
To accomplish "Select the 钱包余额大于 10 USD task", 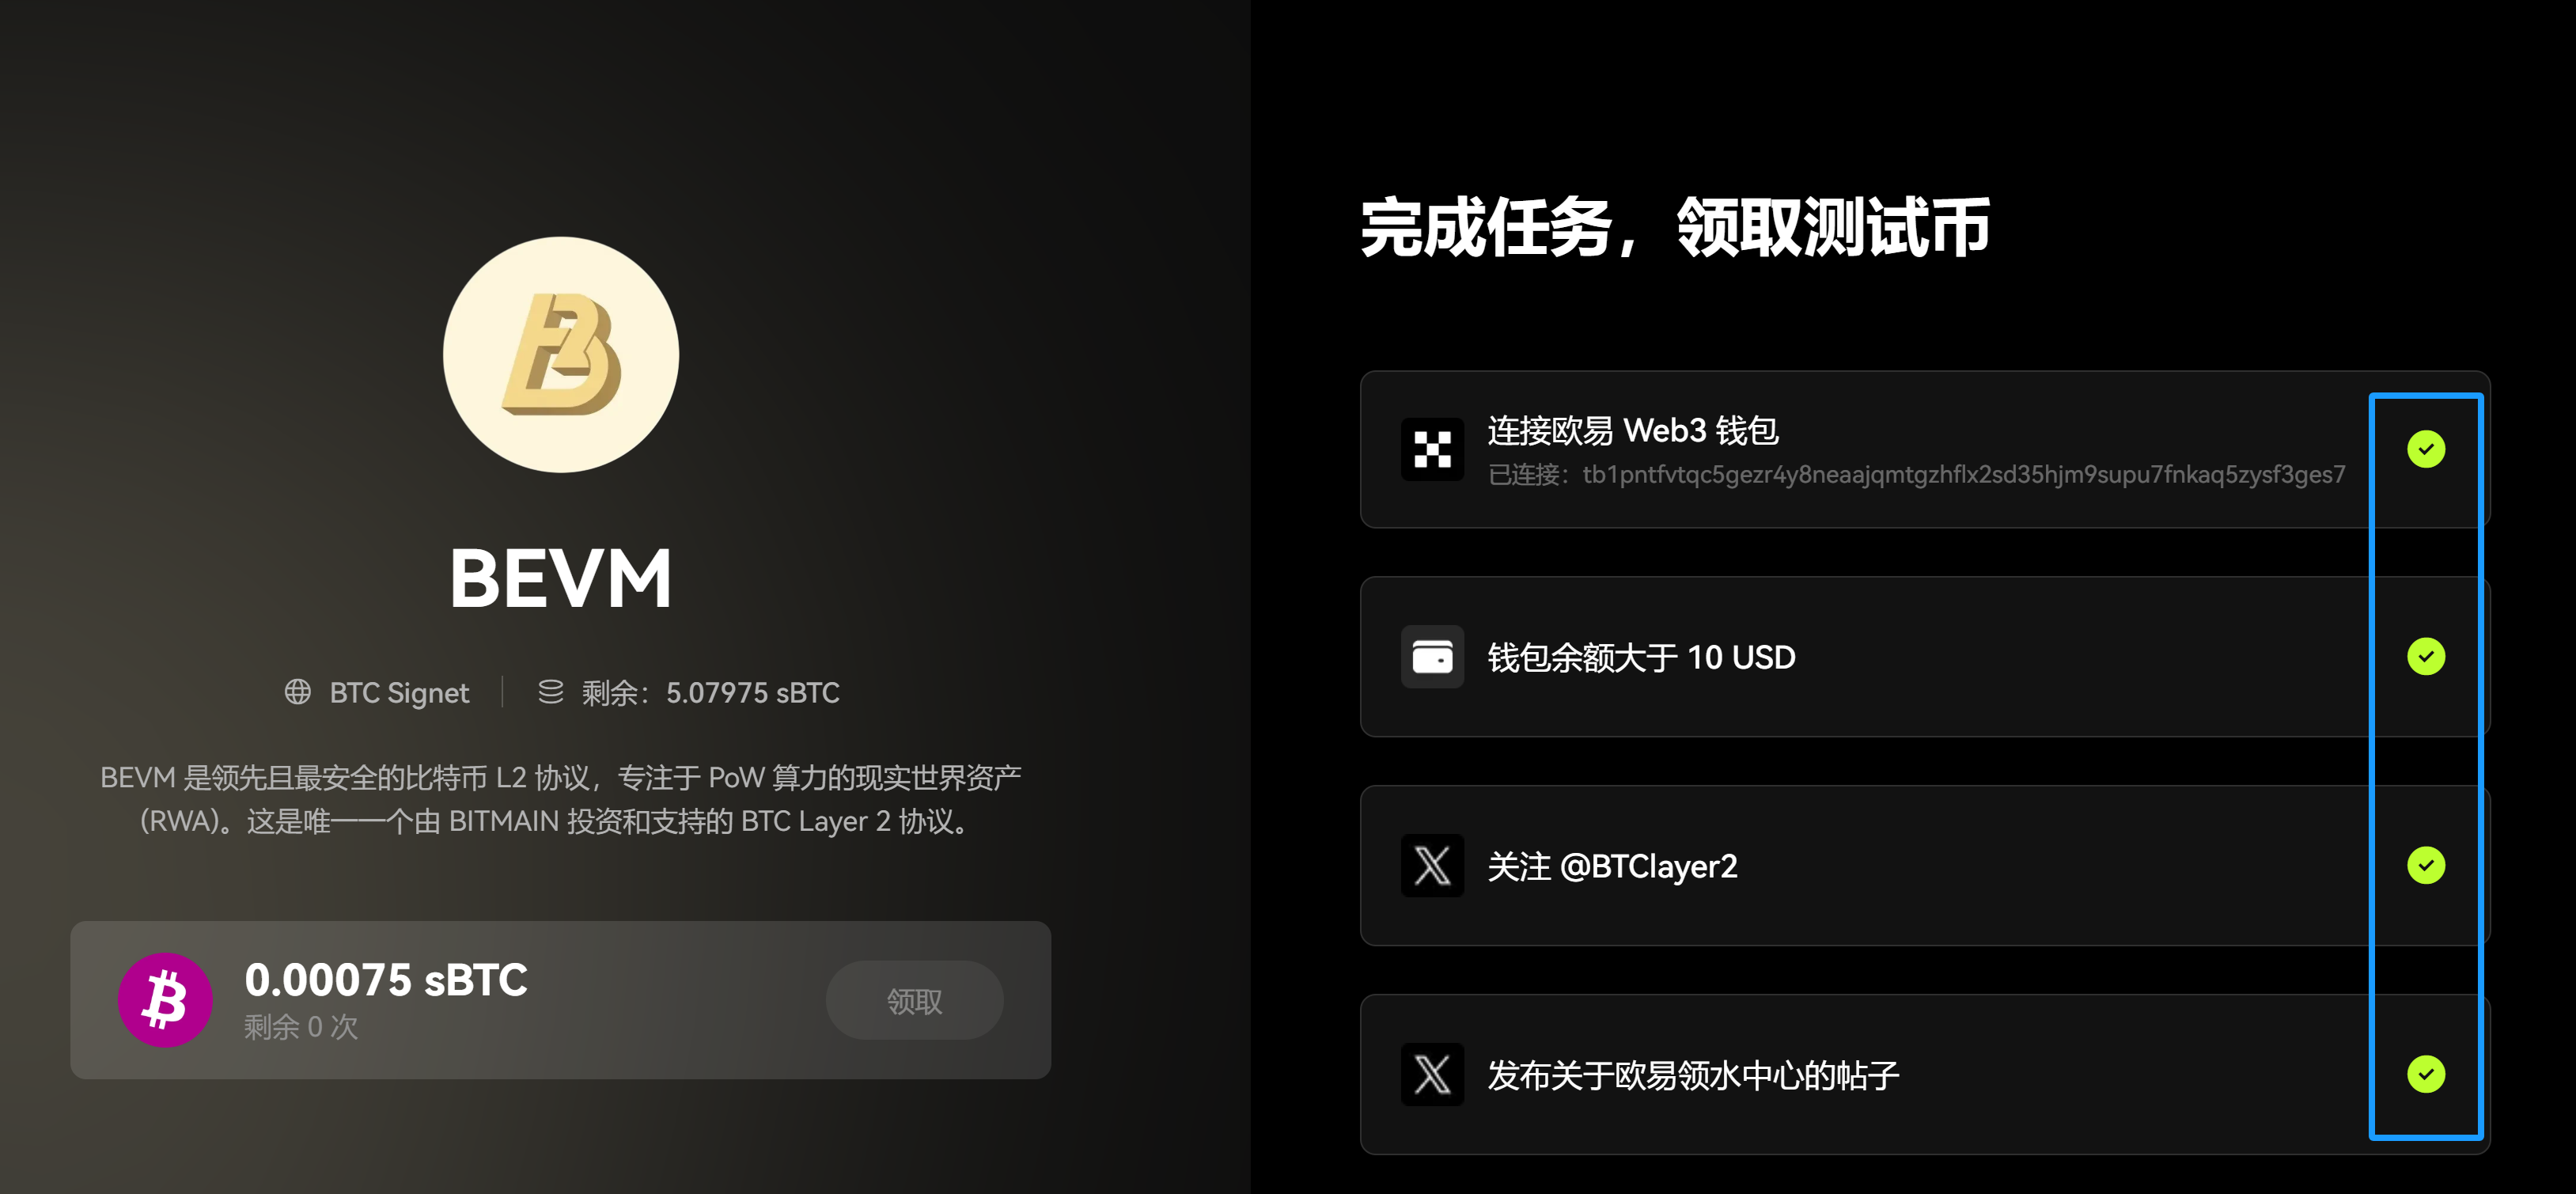I will tap(1924, 657).
